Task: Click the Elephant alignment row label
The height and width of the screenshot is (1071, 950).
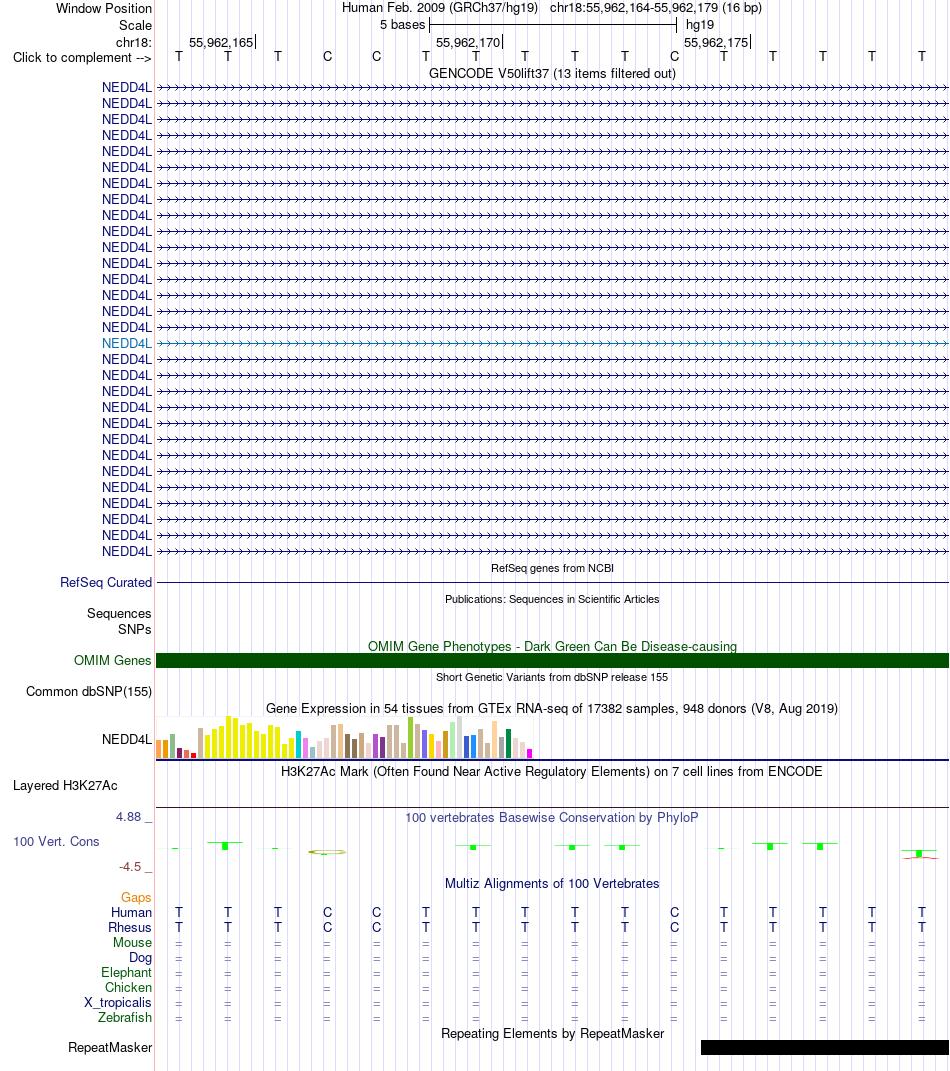Action: [x=126, y=973]
